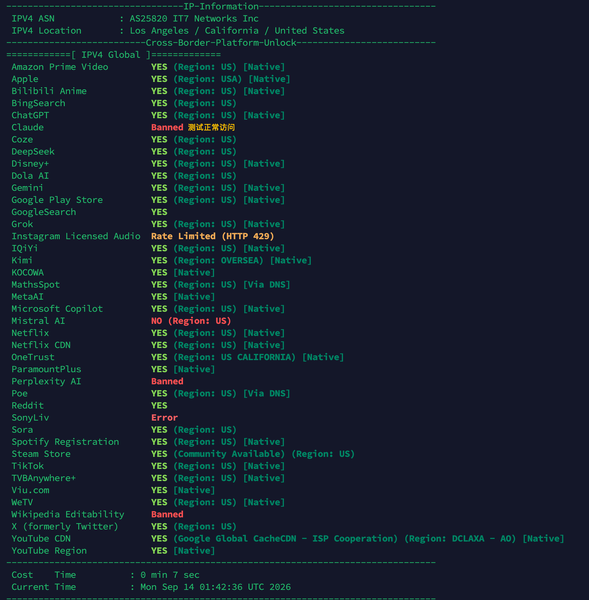
Task: Select the Amazon Prime Video row label
Action: [60, 67]
